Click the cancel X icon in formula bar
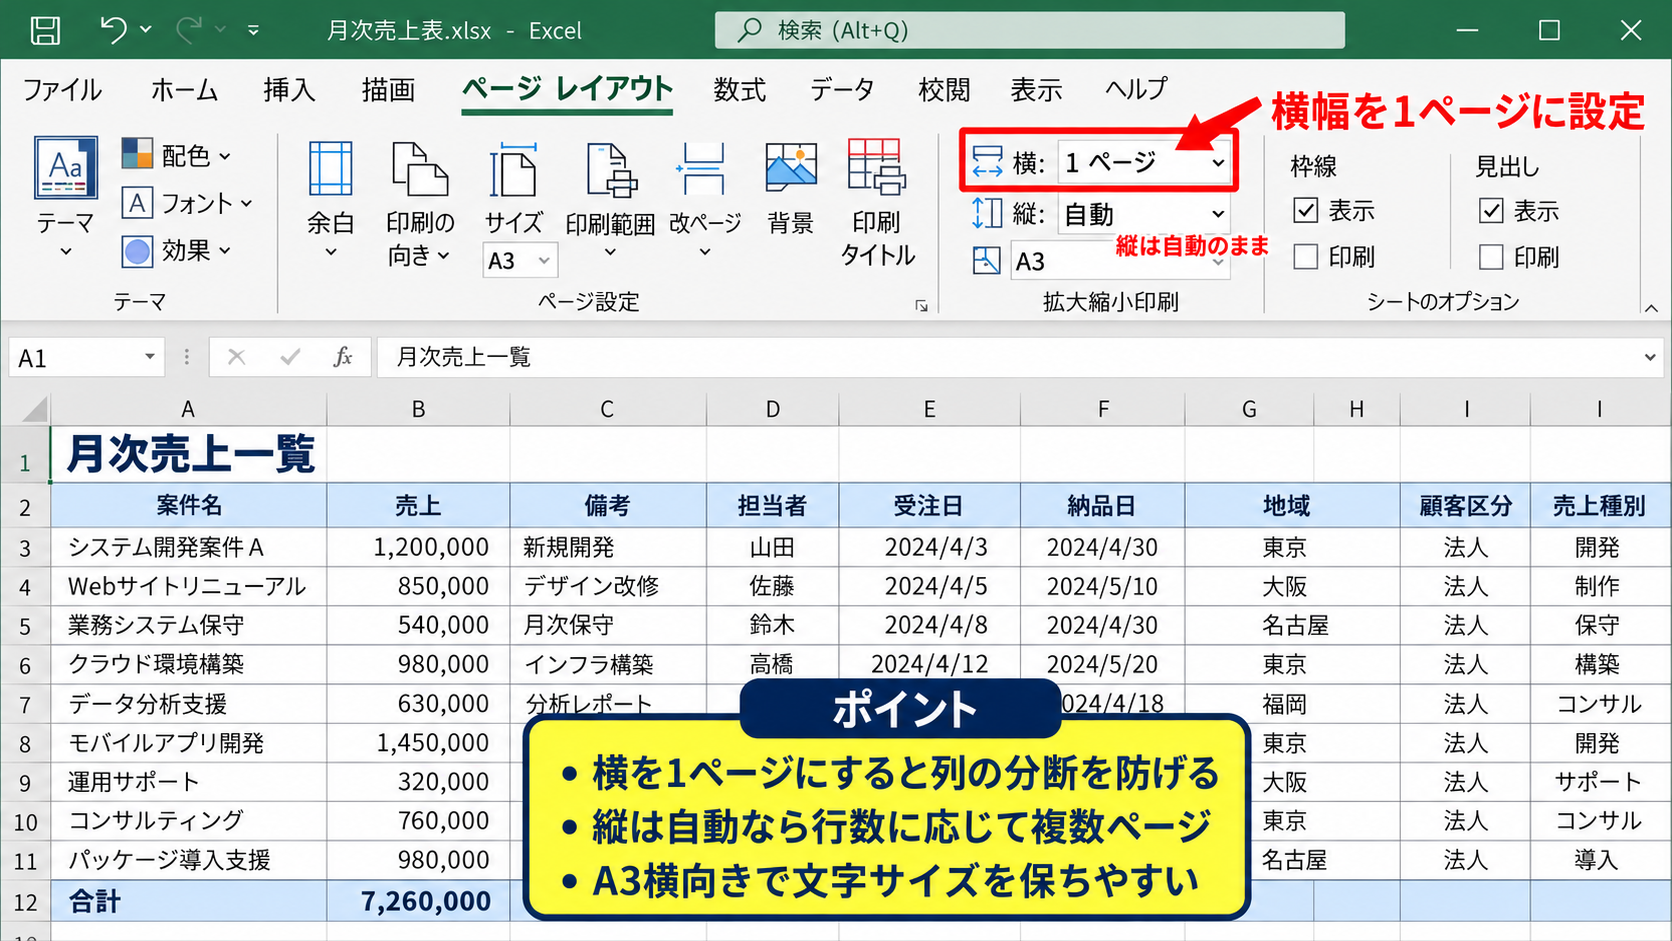The height and width of the screenshot is (941, 1672). click(236, 357)
